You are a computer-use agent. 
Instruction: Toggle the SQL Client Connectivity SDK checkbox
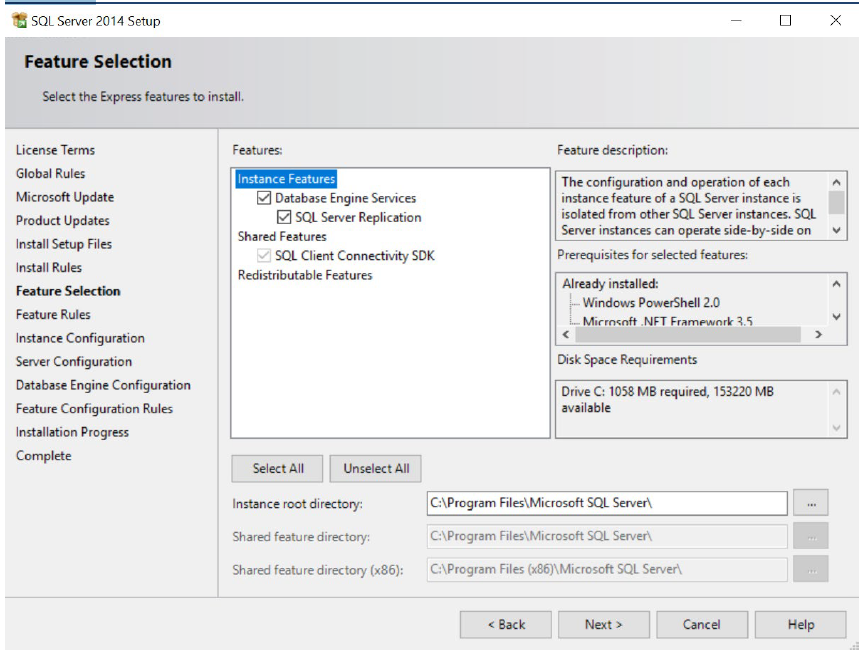pyautogui.click(x=264, y=252)
